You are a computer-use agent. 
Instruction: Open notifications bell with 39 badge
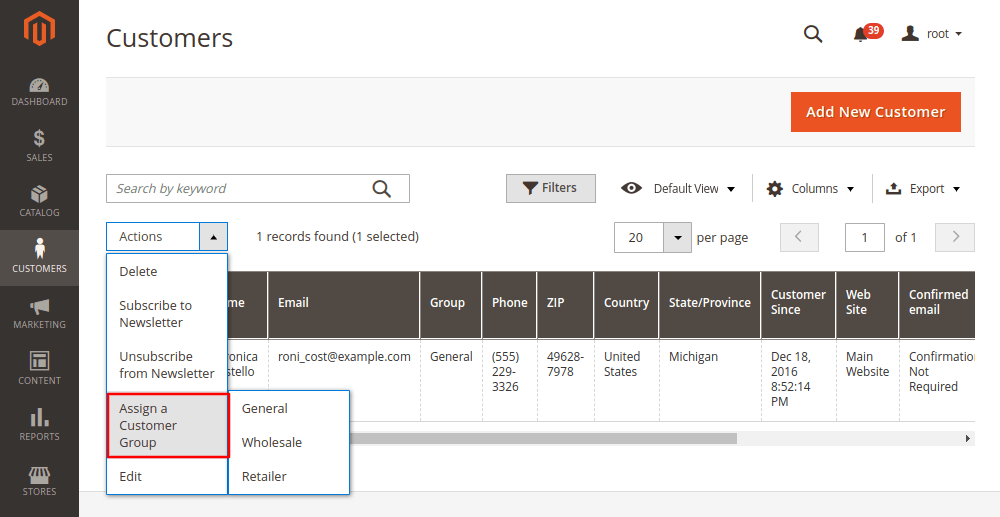[867, 33]
